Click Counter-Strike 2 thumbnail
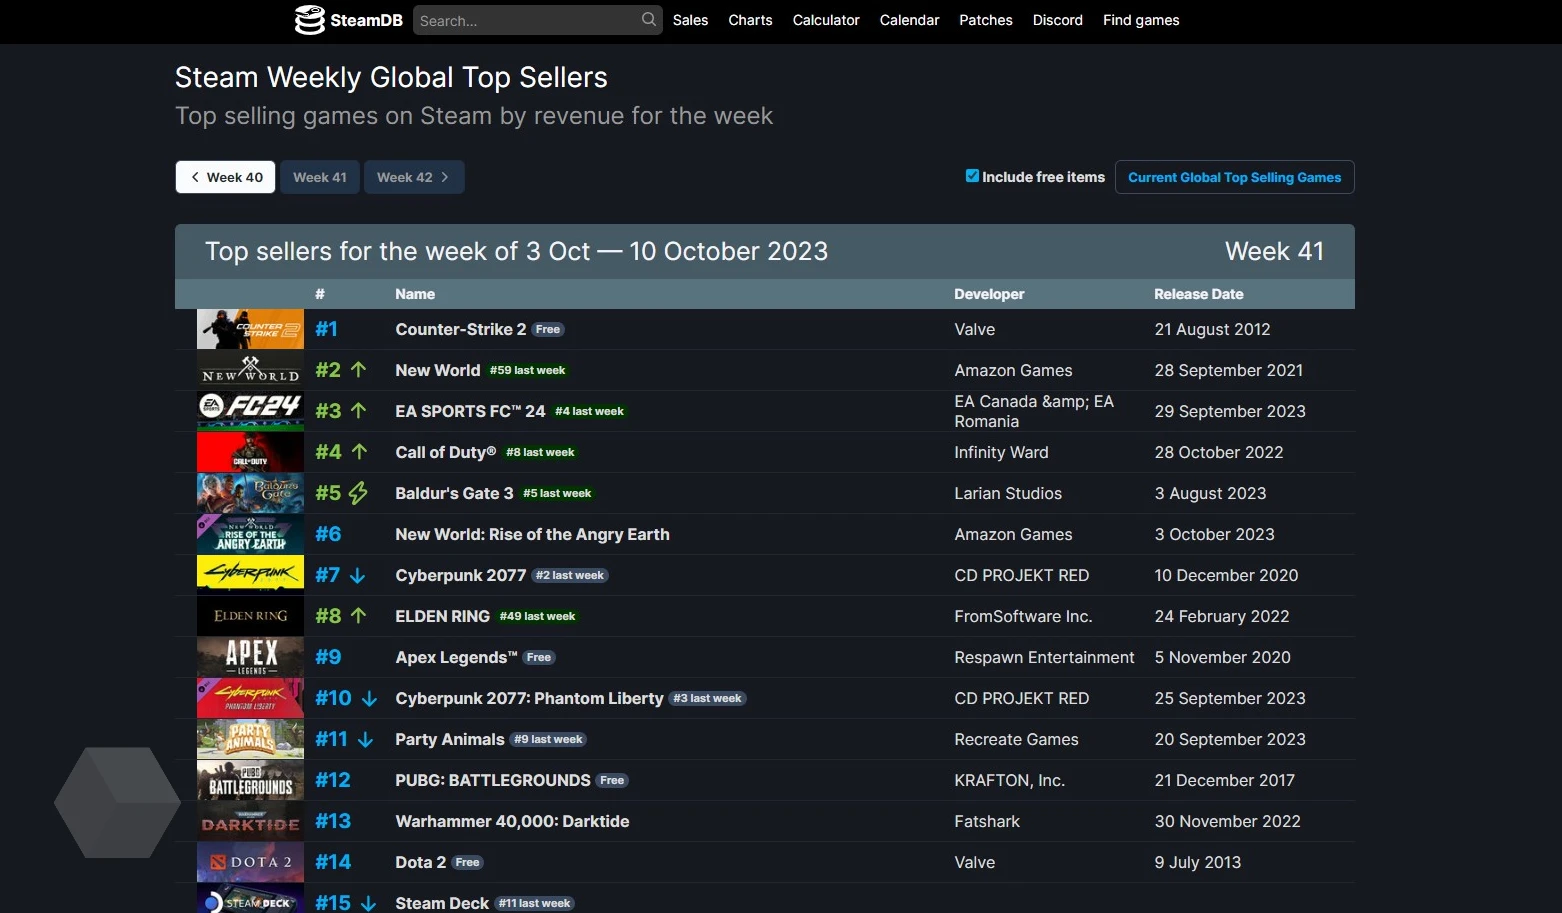Viewport: 1562px width, 913px height. (x=250, y=329)
